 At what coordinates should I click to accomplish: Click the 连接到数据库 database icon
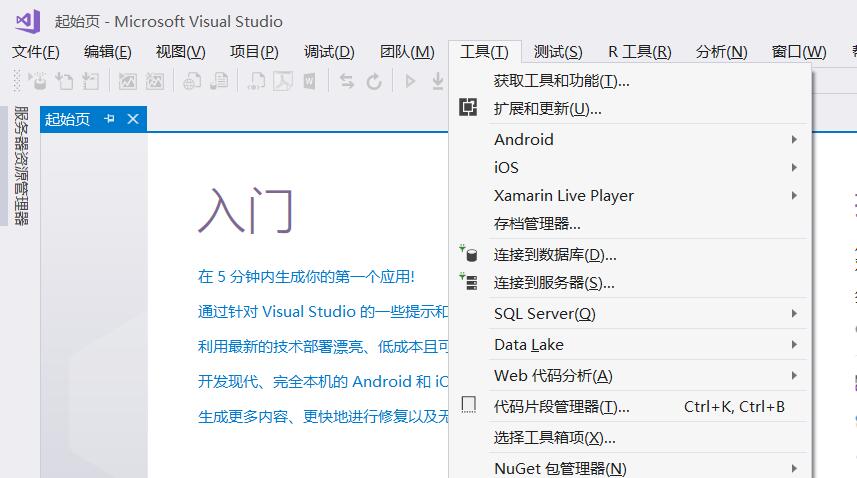tap(468, 253)
